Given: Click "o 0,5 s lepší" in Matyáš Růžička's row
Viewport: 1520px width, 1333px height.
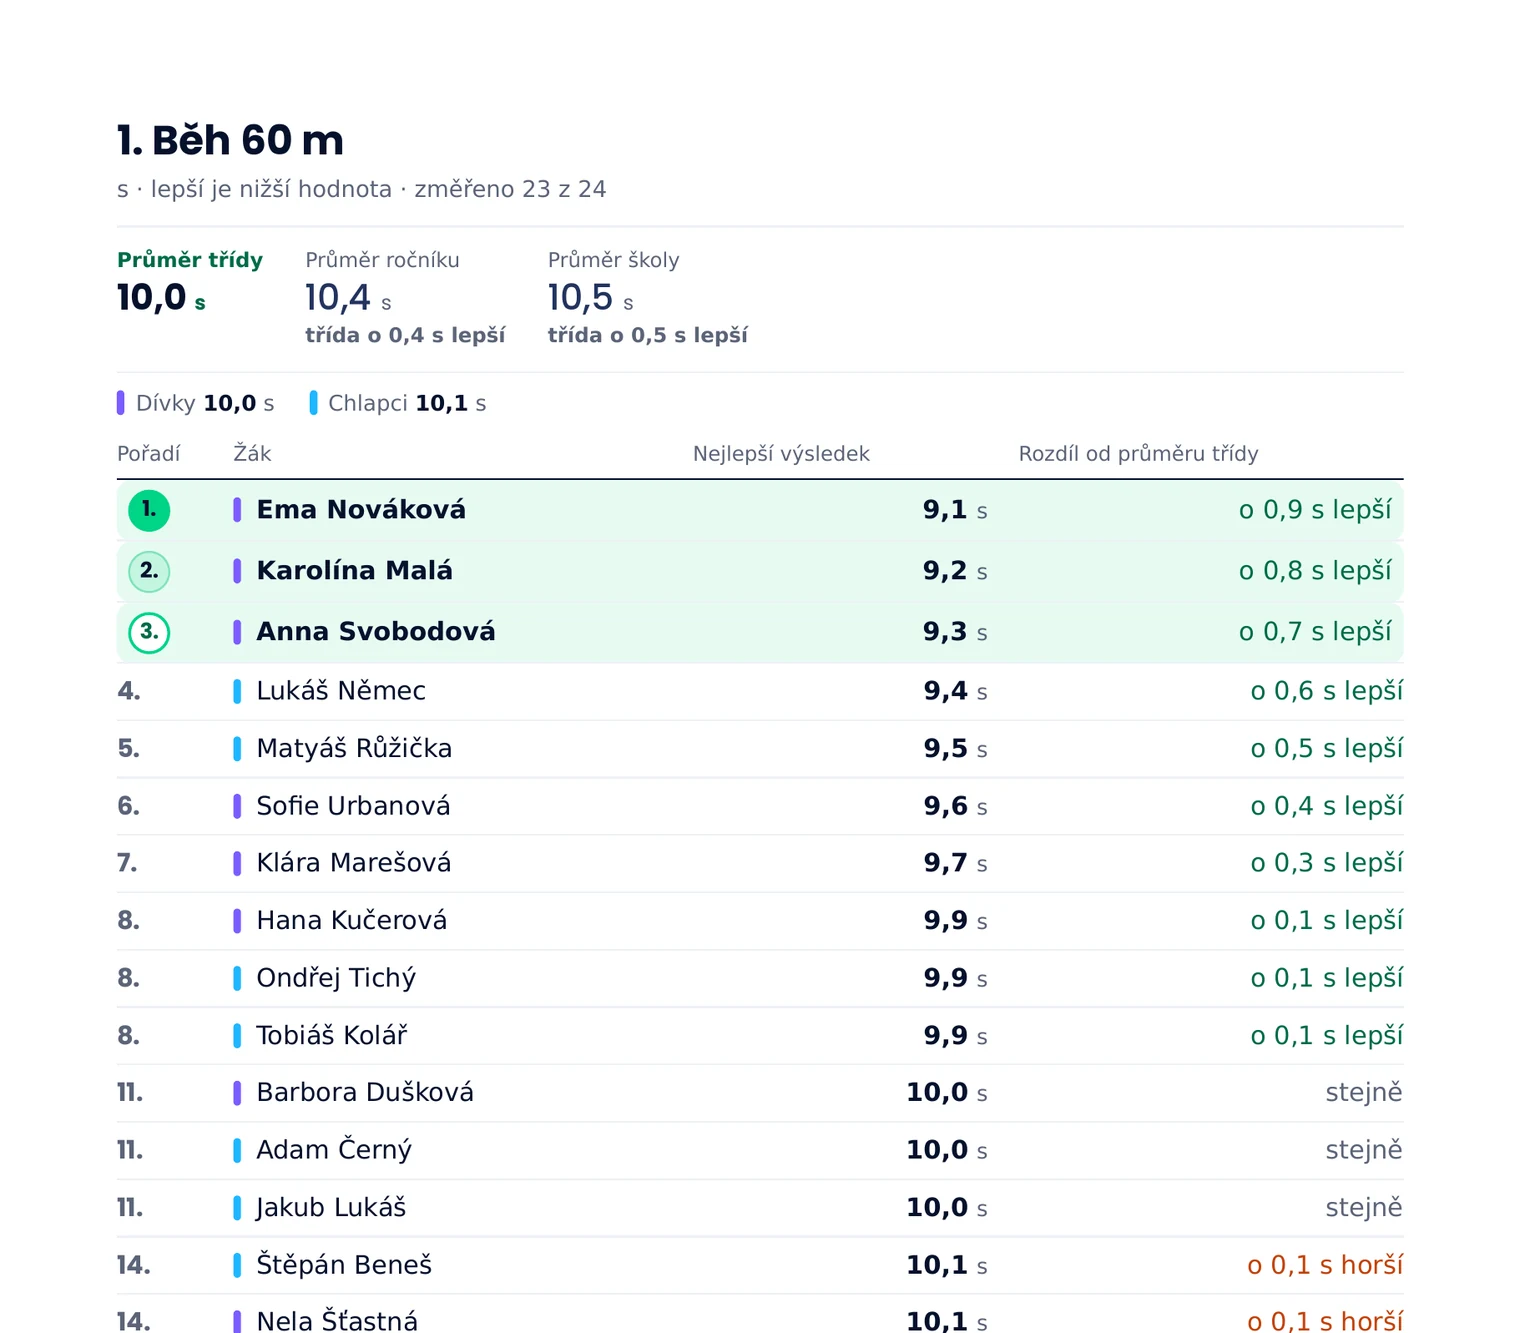Looking at the screenshot, I should point(1327,749).
